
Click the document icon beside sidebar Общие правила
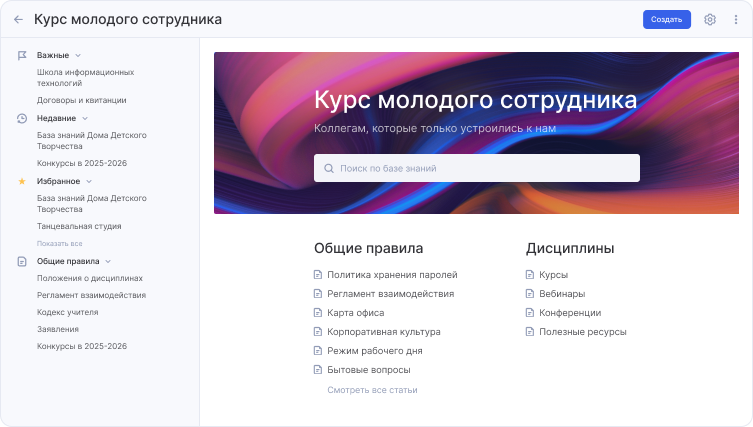(22, 261)
